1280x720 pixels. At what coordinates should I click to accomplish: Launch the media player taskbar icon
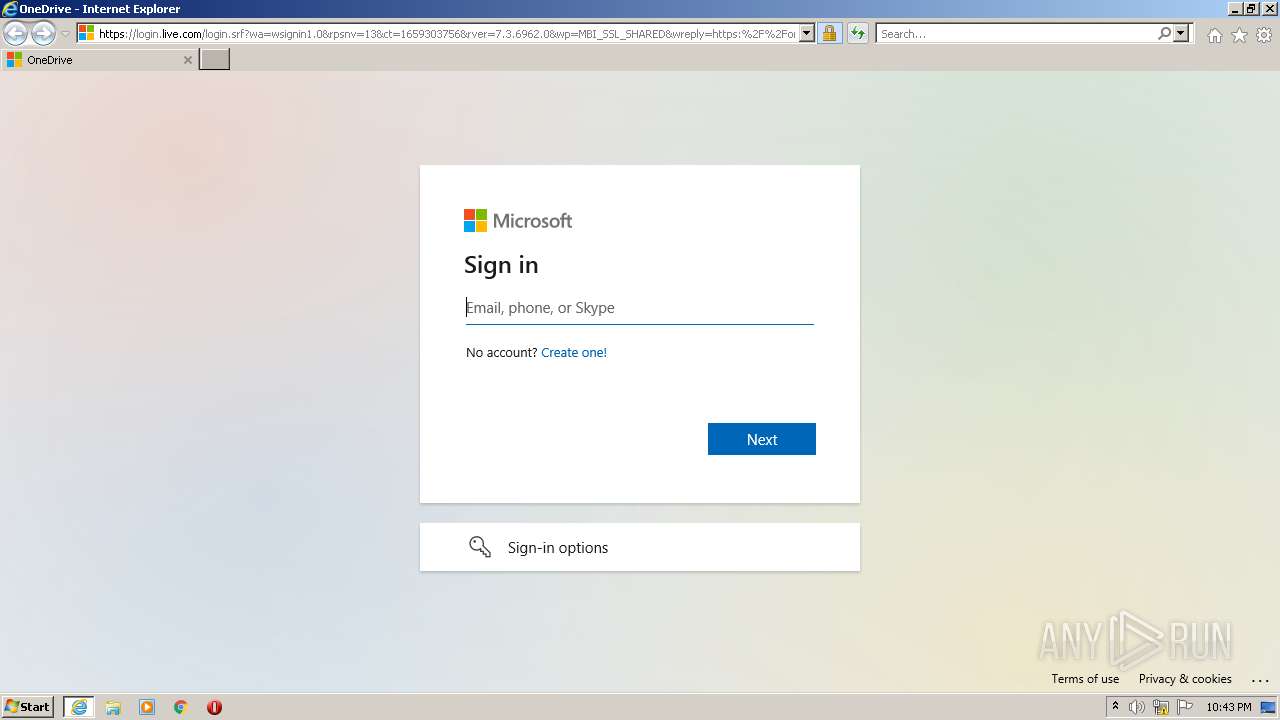pyautogui.click(x=147, y=707)
